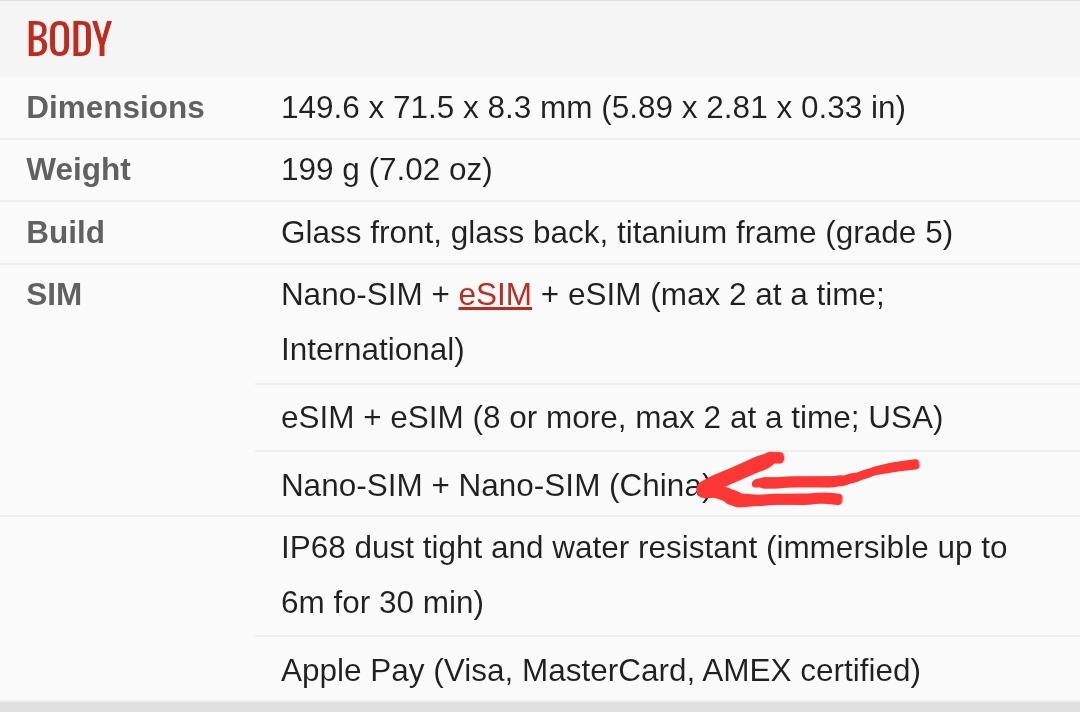Image resolution: width=1080 pixels, height=712 pixels.
Task: Click the 7.02 oz weight text
Action: point(430,170)
